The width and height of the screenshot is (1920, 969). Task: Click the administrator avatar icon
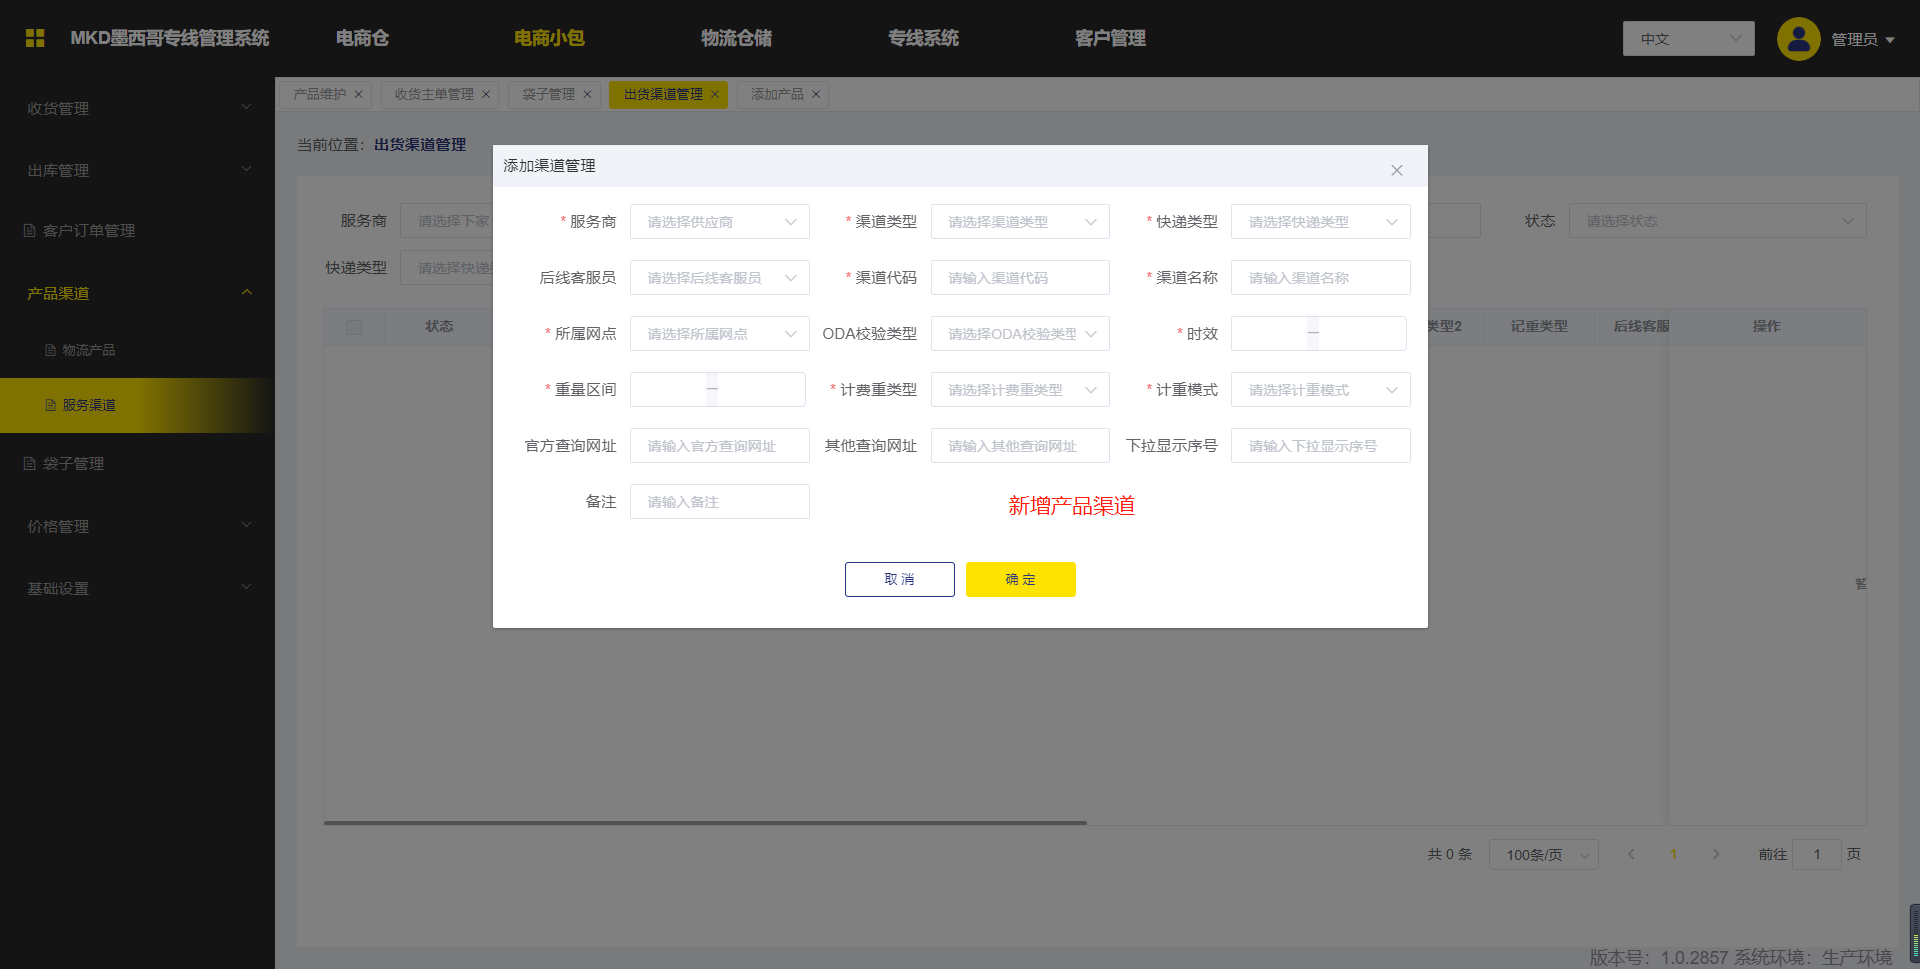coord(1798,39)
